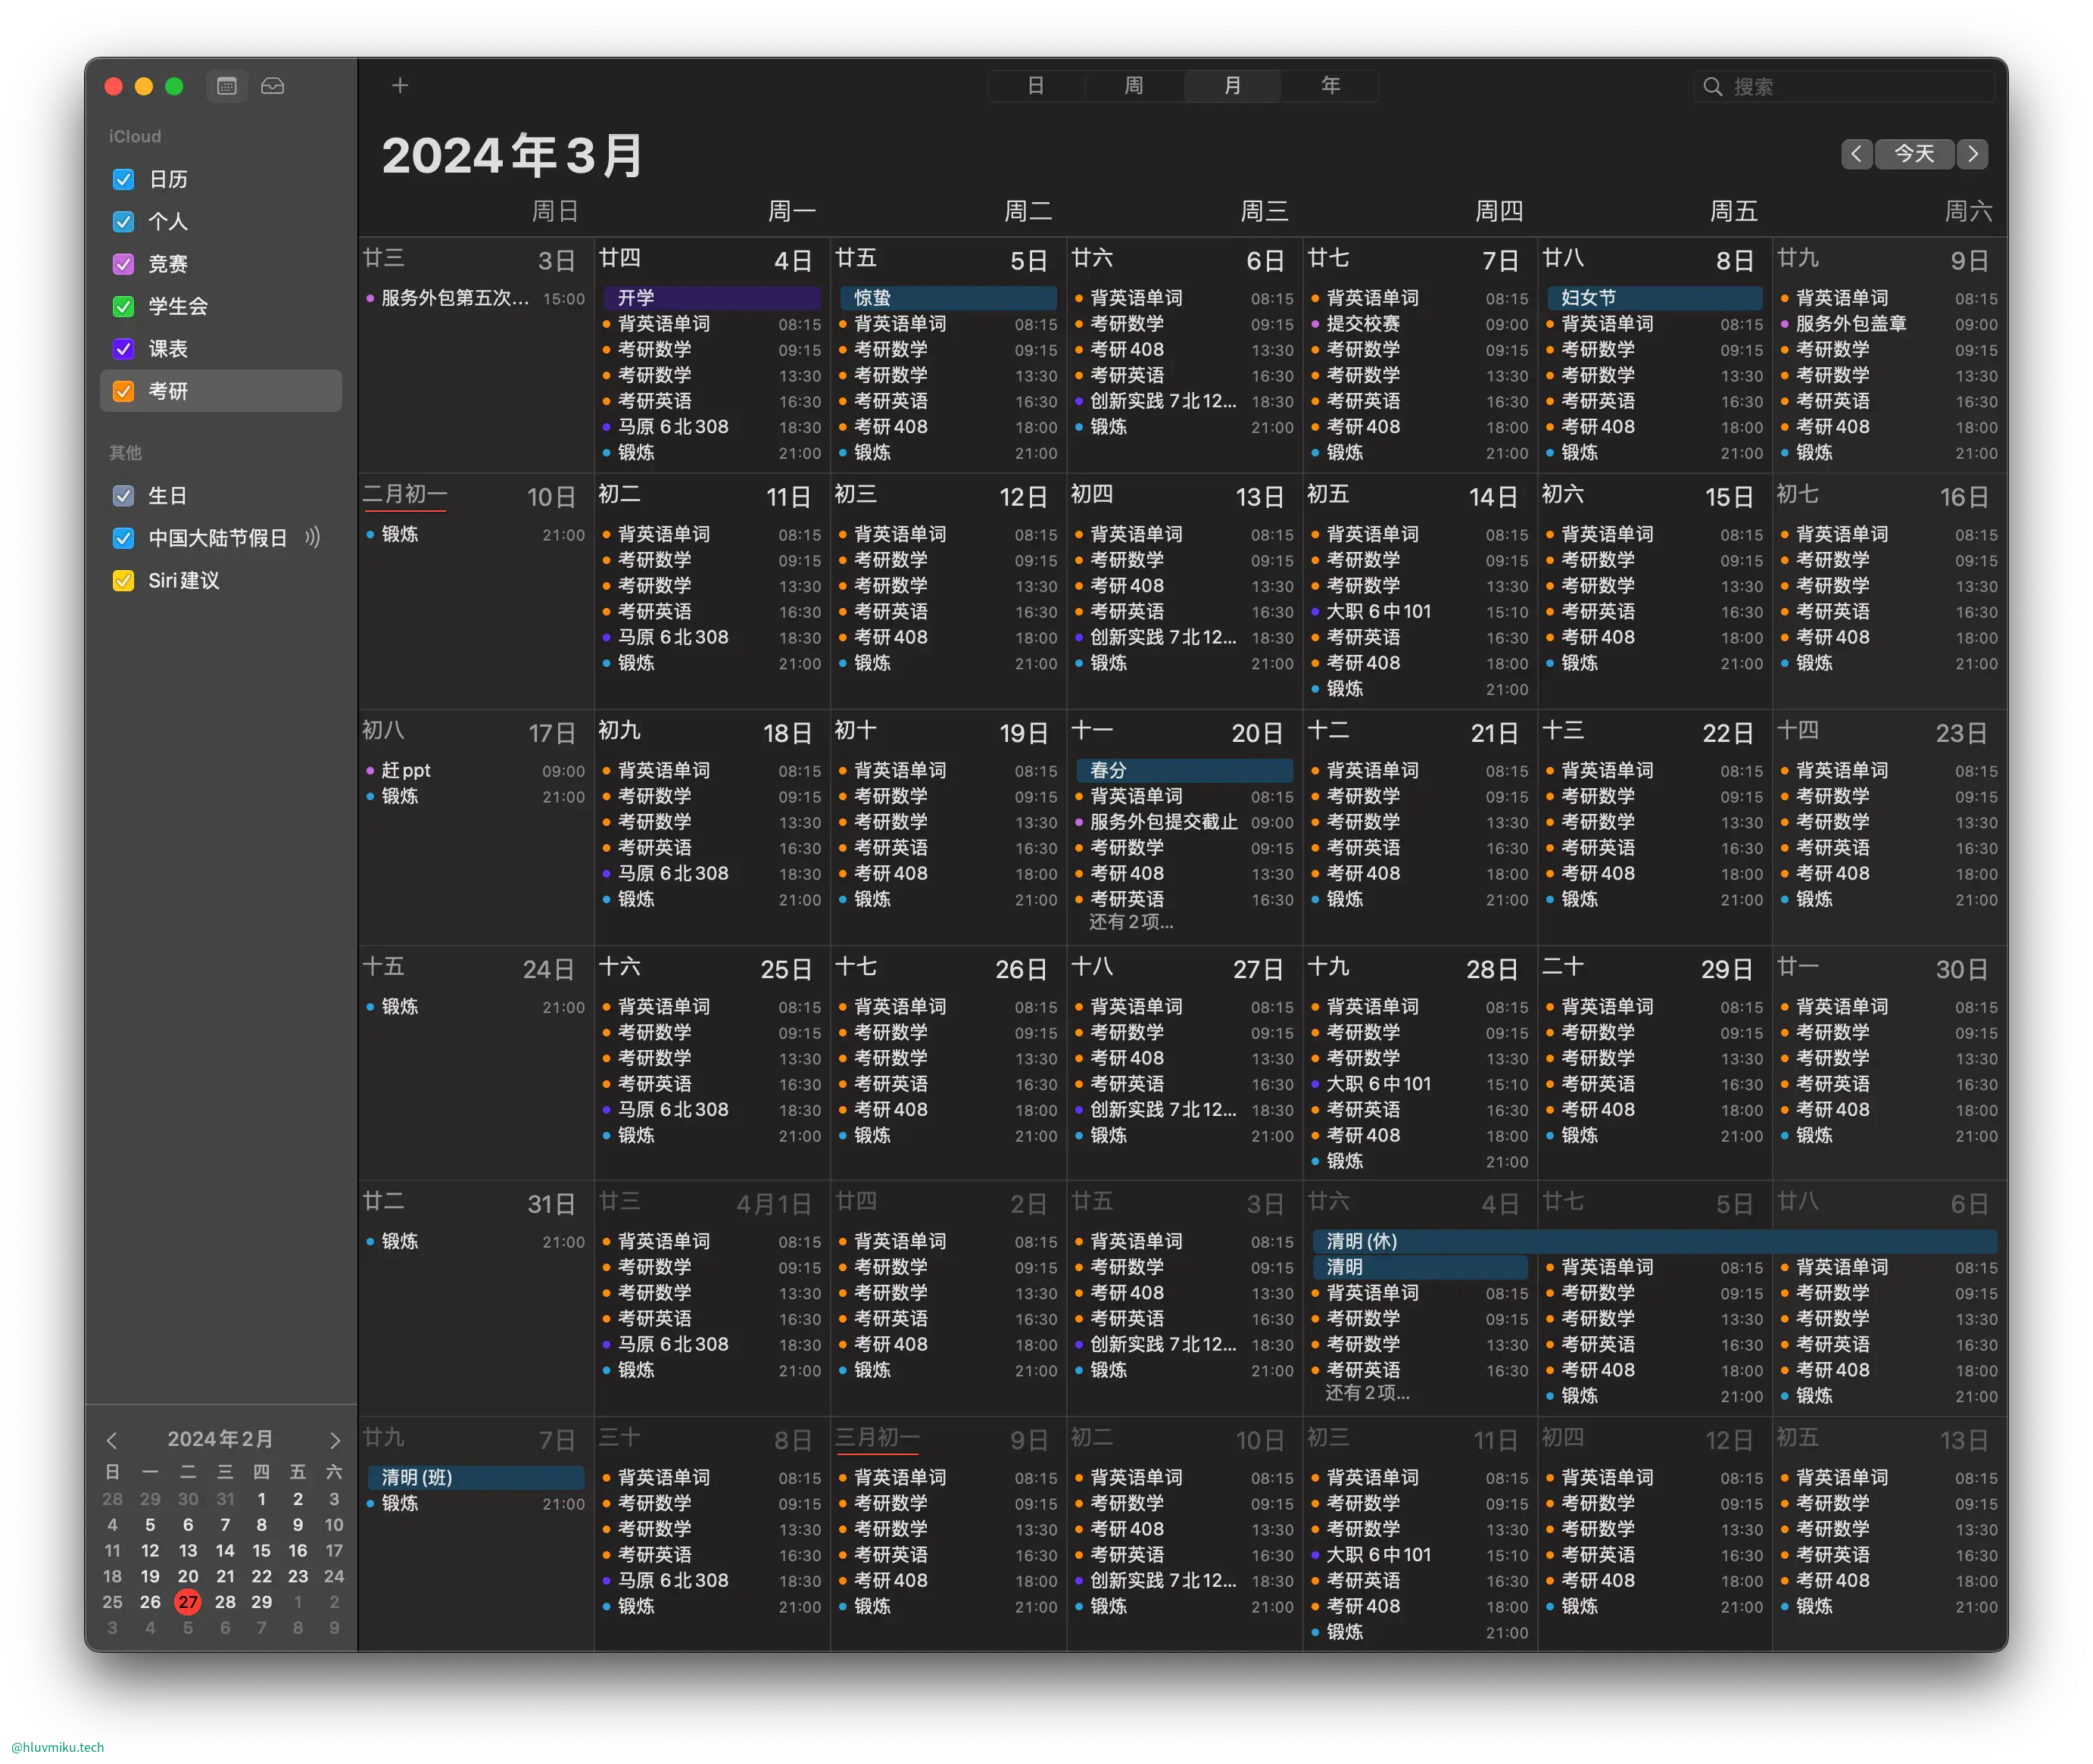Select the 月 month view tab

pyautogui.click(x=1232, y=86)
